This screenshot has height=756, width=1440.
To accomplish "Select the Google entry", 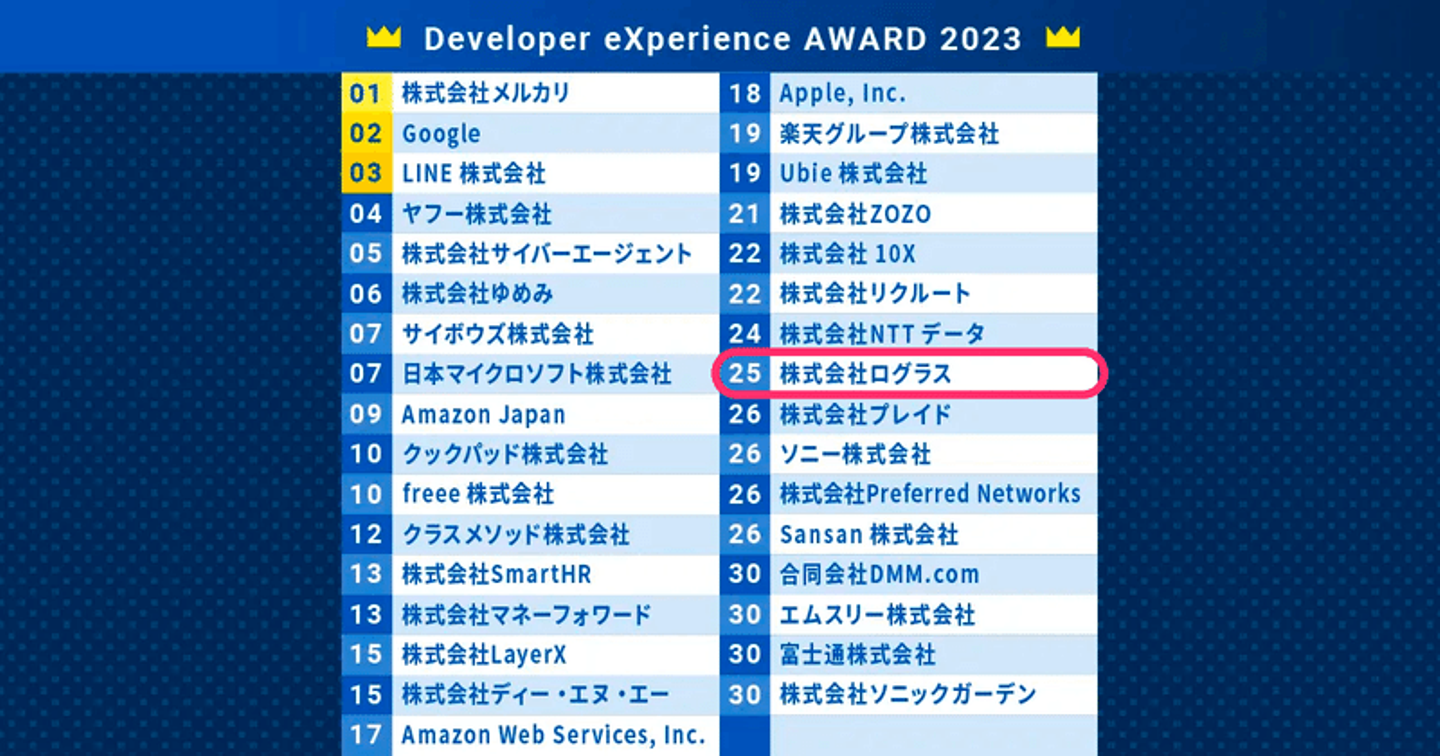I will pyautogui.click(x=441, y=133).
